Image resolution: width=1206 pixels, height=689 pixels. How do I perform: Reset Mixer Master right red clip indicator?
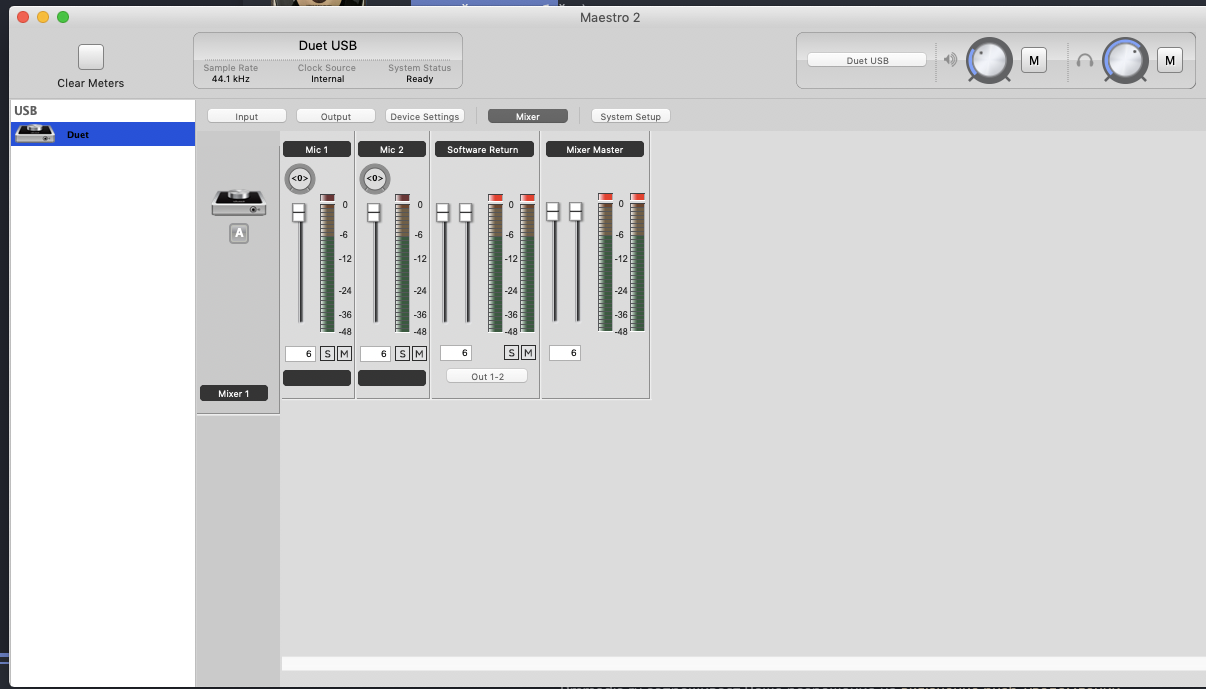(x=637, y=197)
